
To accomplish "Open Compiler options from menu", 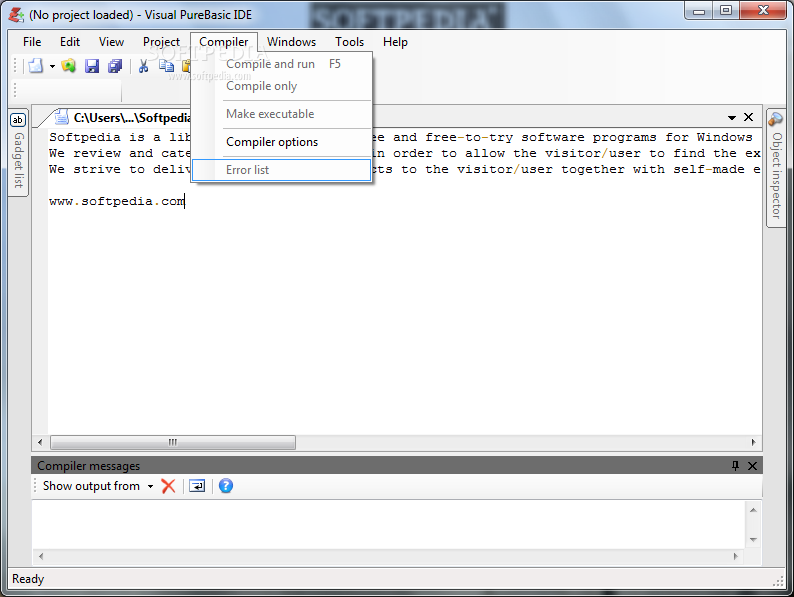I will tap(282, 142).
